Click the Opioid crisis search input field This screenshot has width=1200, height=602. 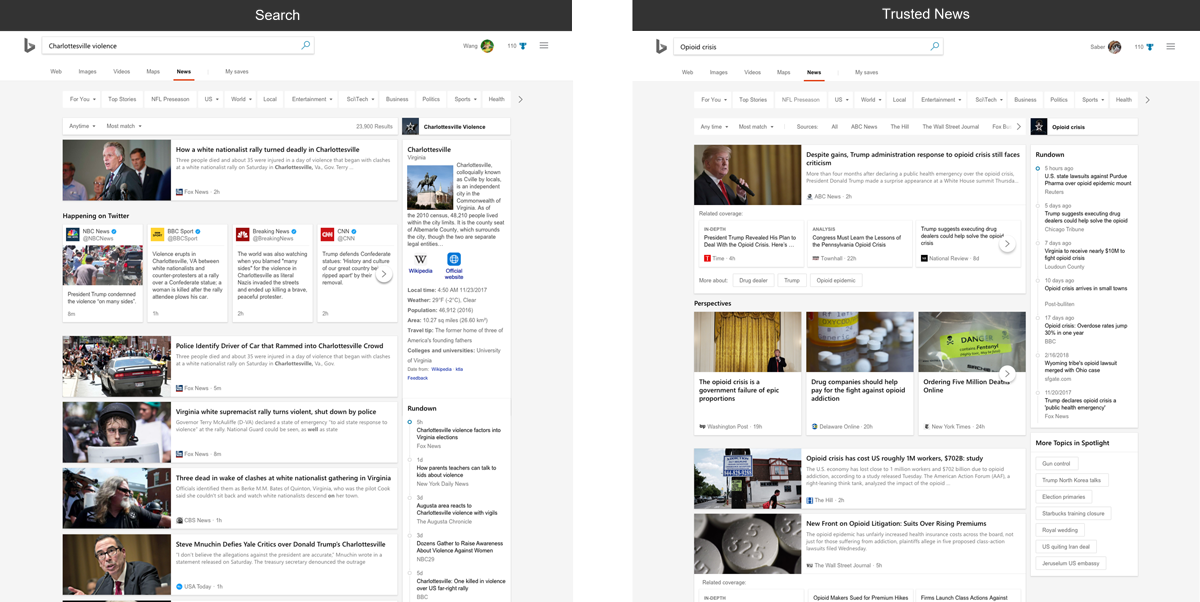pos(800,47)
